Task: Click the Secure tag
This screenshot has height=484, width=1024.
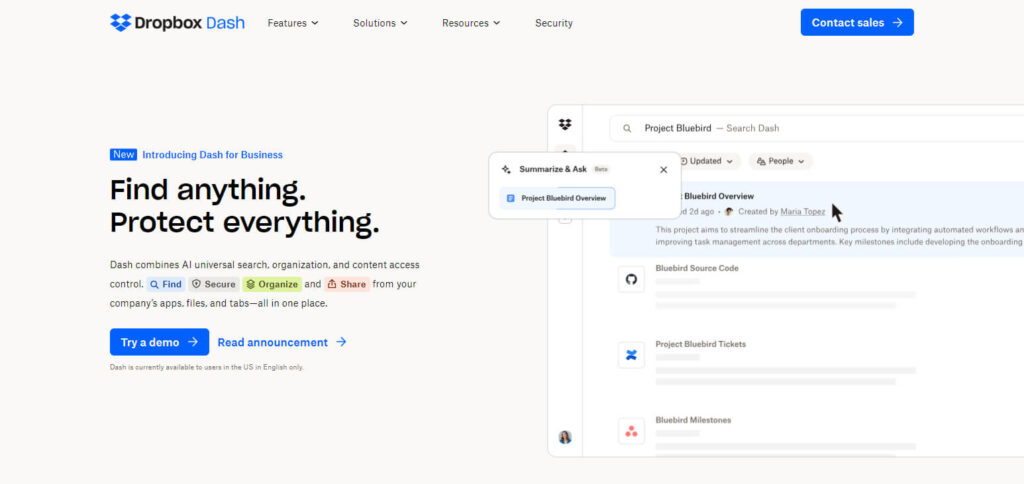Action: tap(214, 284)
